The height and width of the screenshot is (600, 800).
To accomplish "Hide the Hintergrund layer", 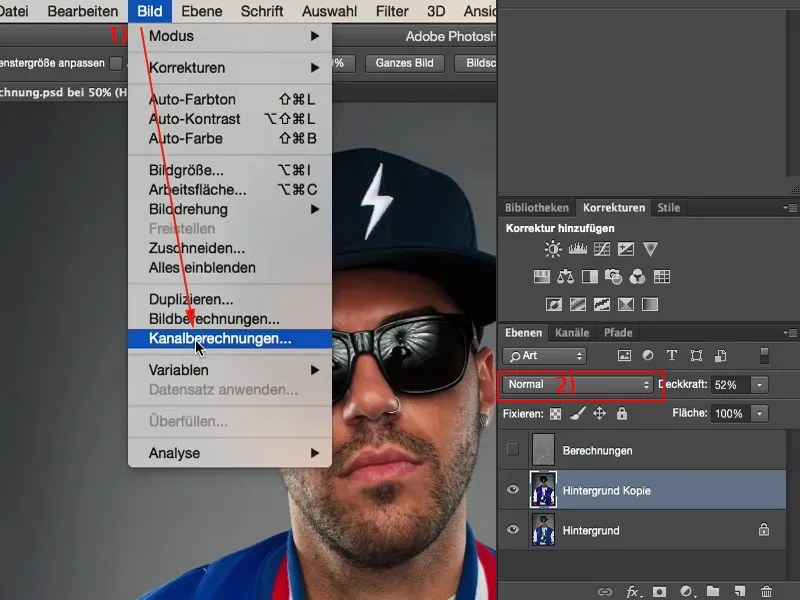I will (x=513, y=530).
